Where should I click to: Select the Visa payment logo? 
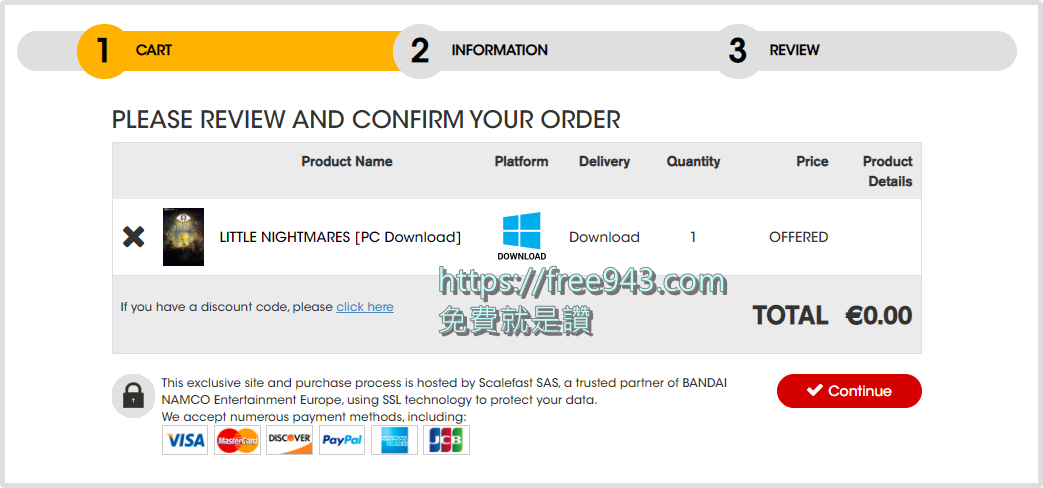[x=185, y=440]
